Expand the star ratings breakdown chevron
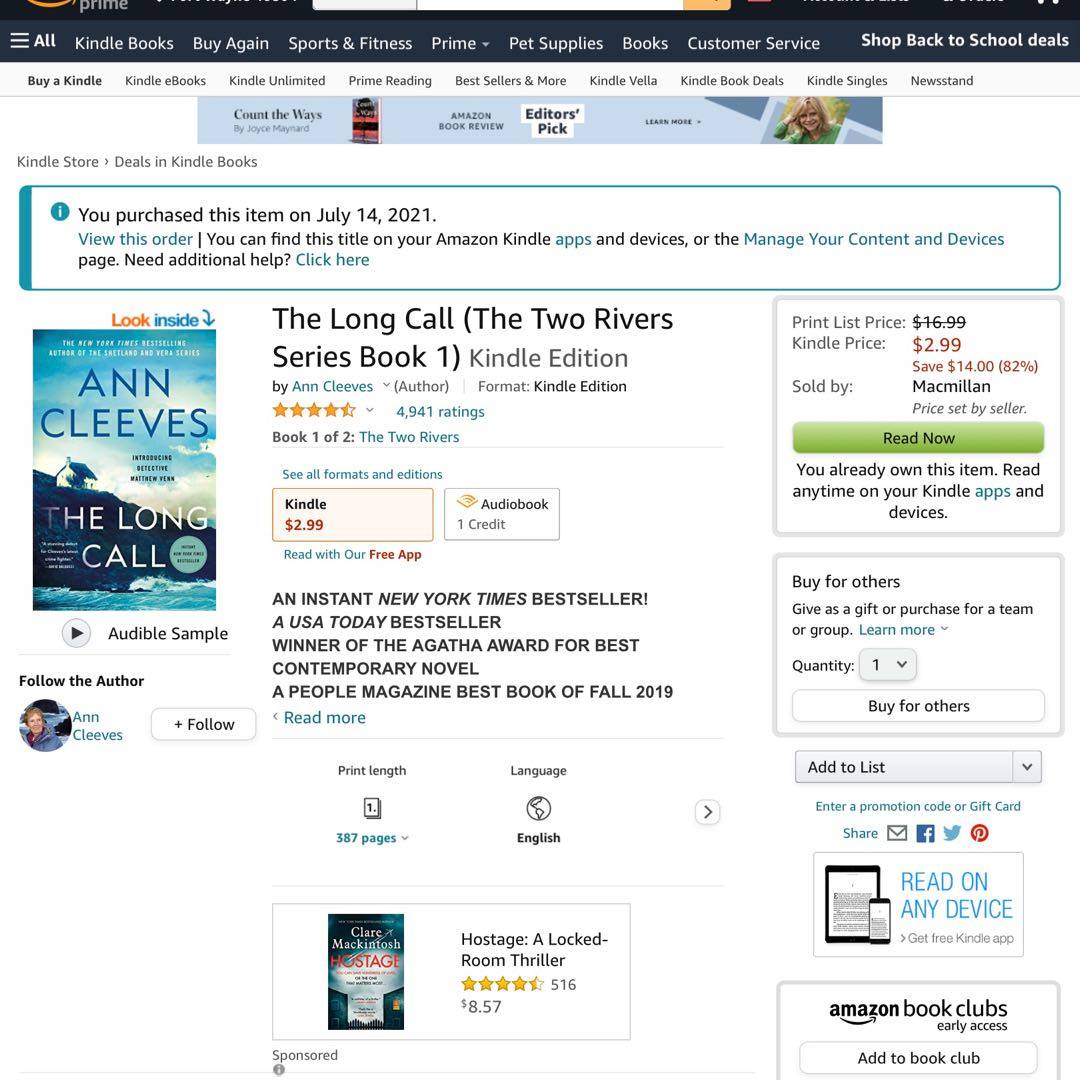 click(x=370, y=411)
